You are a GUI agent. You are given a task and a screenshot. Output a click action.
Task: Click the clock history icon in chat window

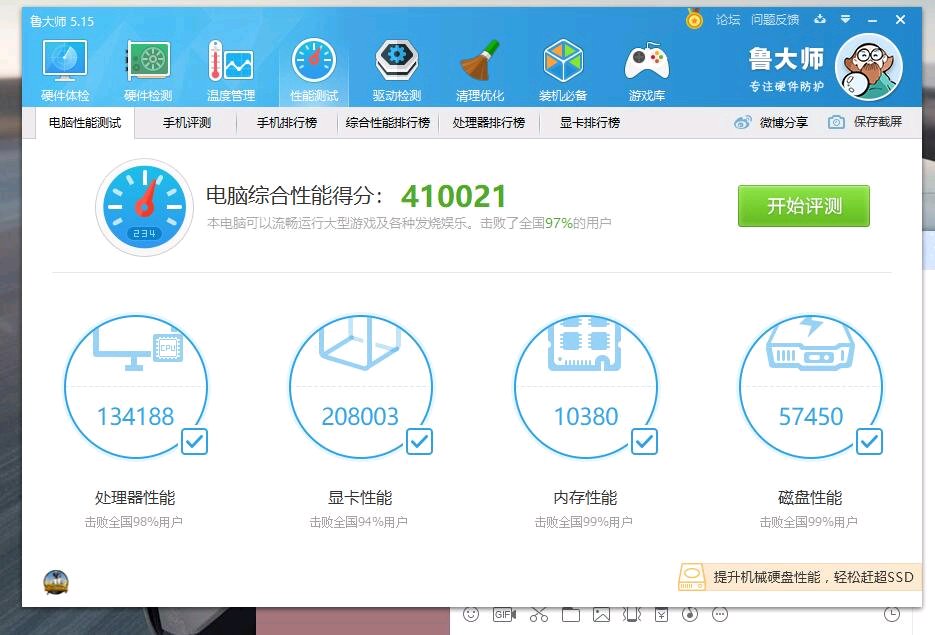coord(891,614)
